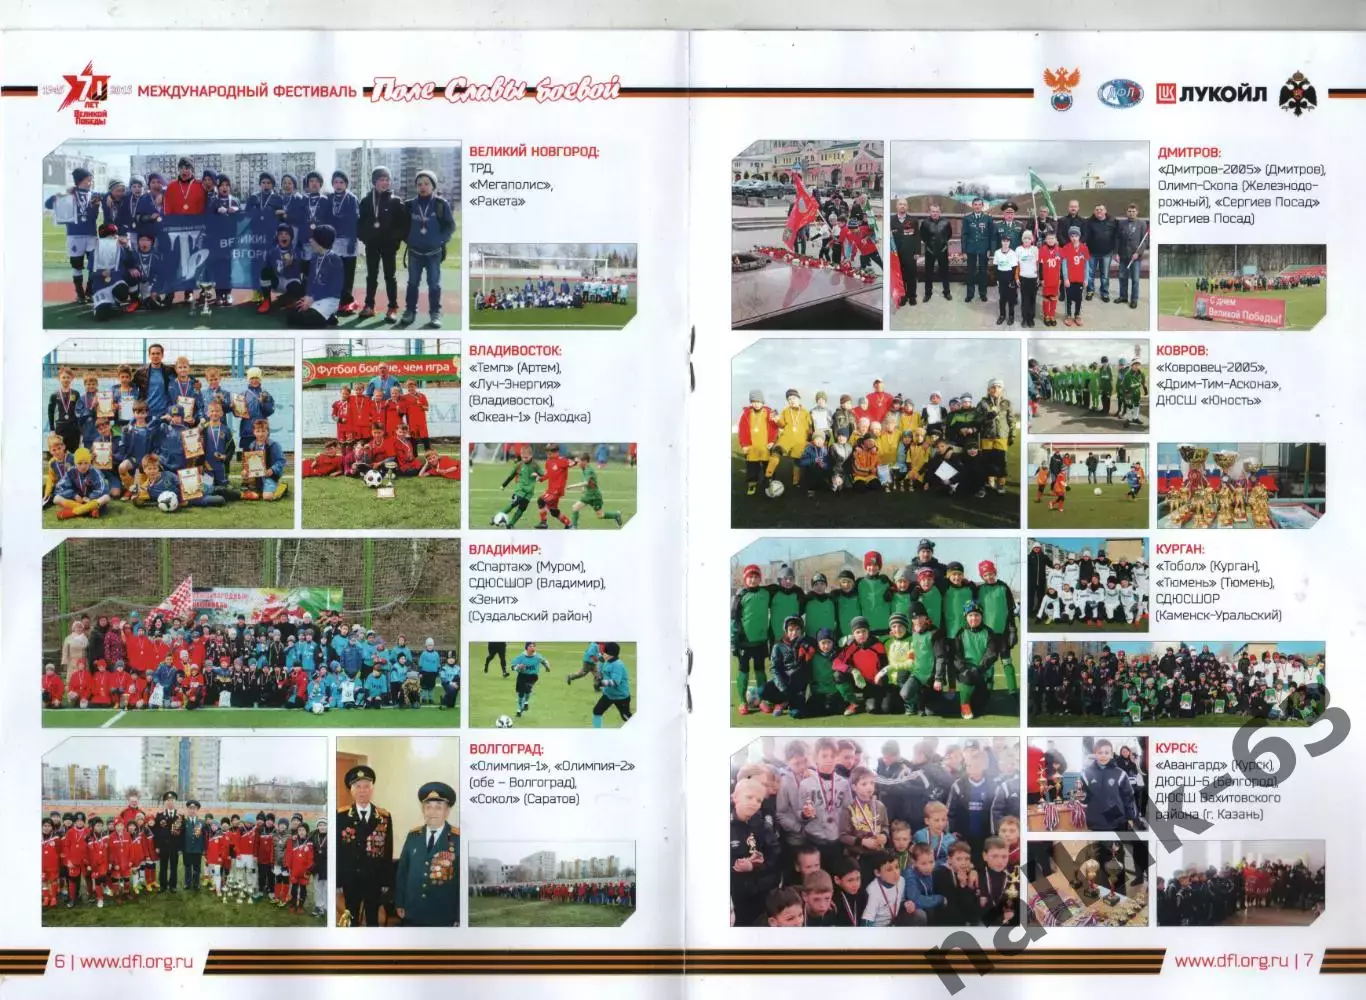Image resolution: width=1366 pixels, height=1000 pixels.
Task: Open the www.dfl.org.ru link on page 6
Action: point(135,961)
